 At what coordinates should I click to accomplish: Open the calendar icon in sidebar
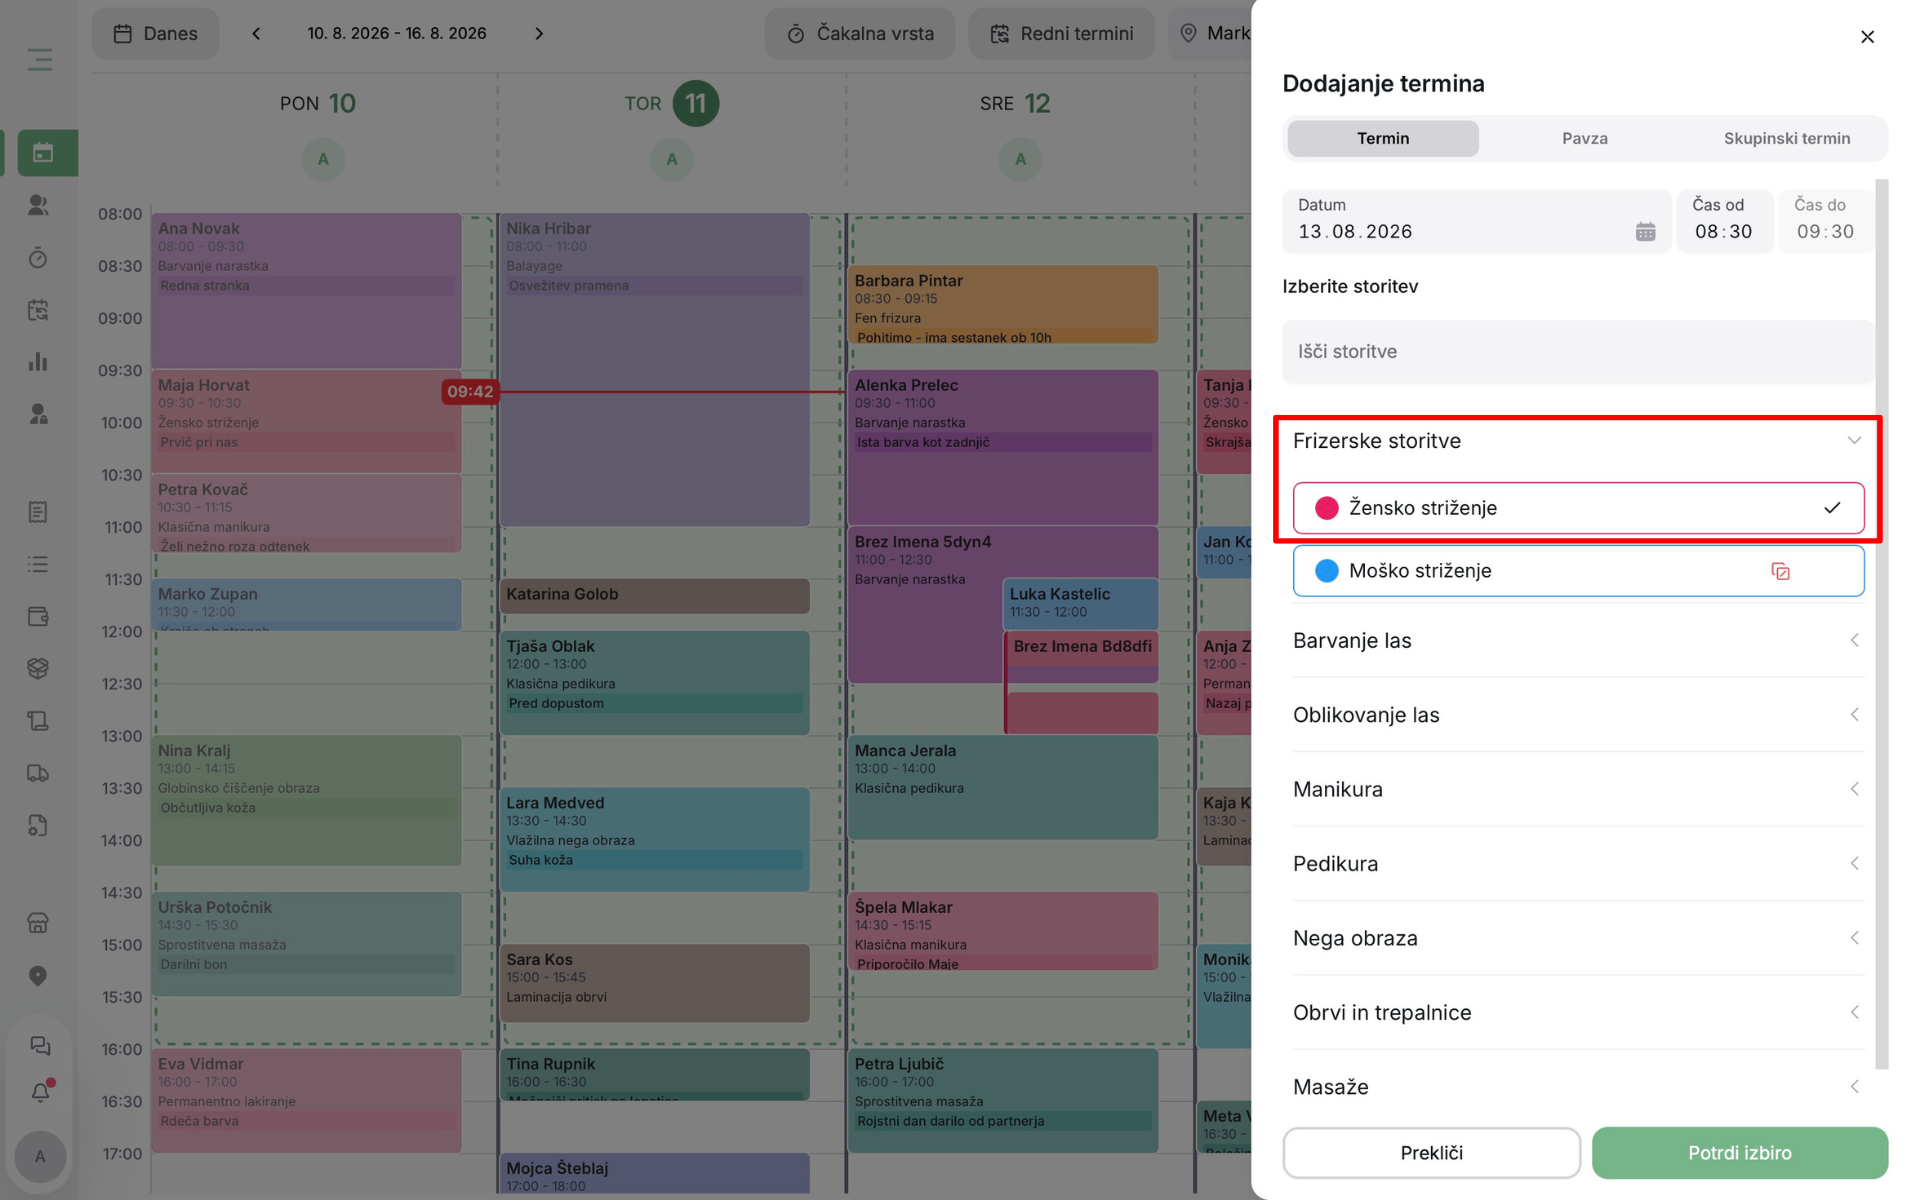[x=41, y=153]
